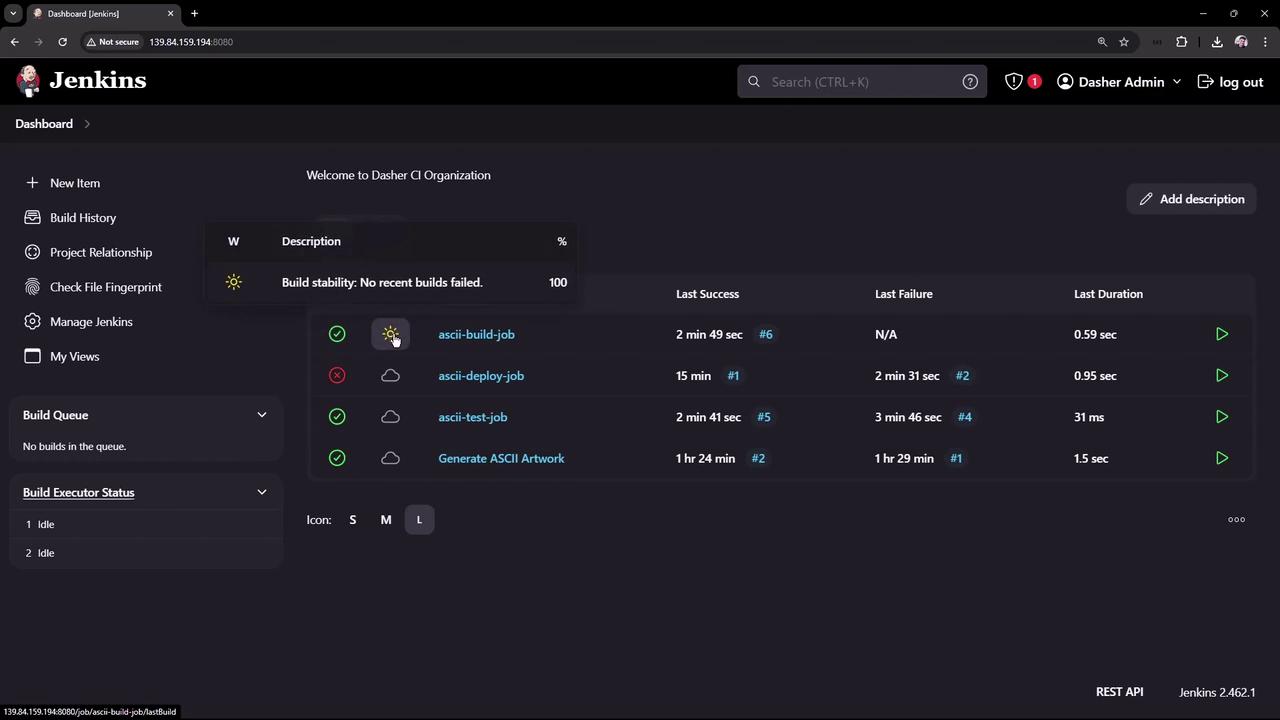1280x720 pixels.
Task: Switch icon size to Small
Action: click(x=352, y=520)
